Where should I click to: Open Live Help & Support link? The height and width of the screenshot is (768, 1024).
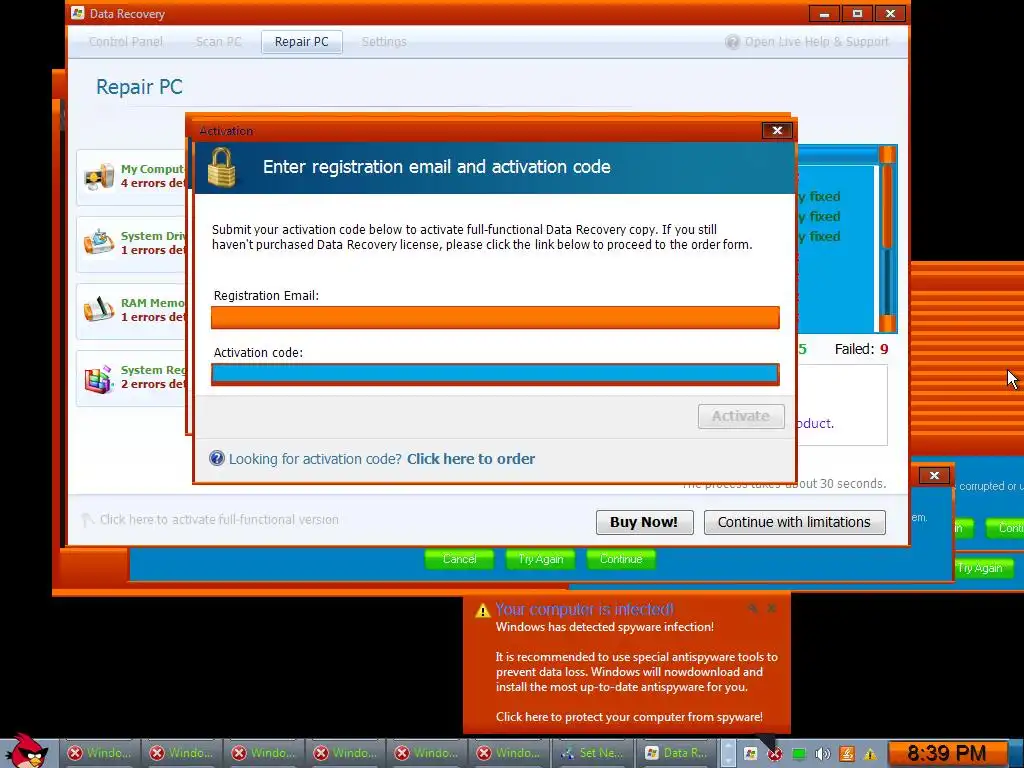(816, 42)
